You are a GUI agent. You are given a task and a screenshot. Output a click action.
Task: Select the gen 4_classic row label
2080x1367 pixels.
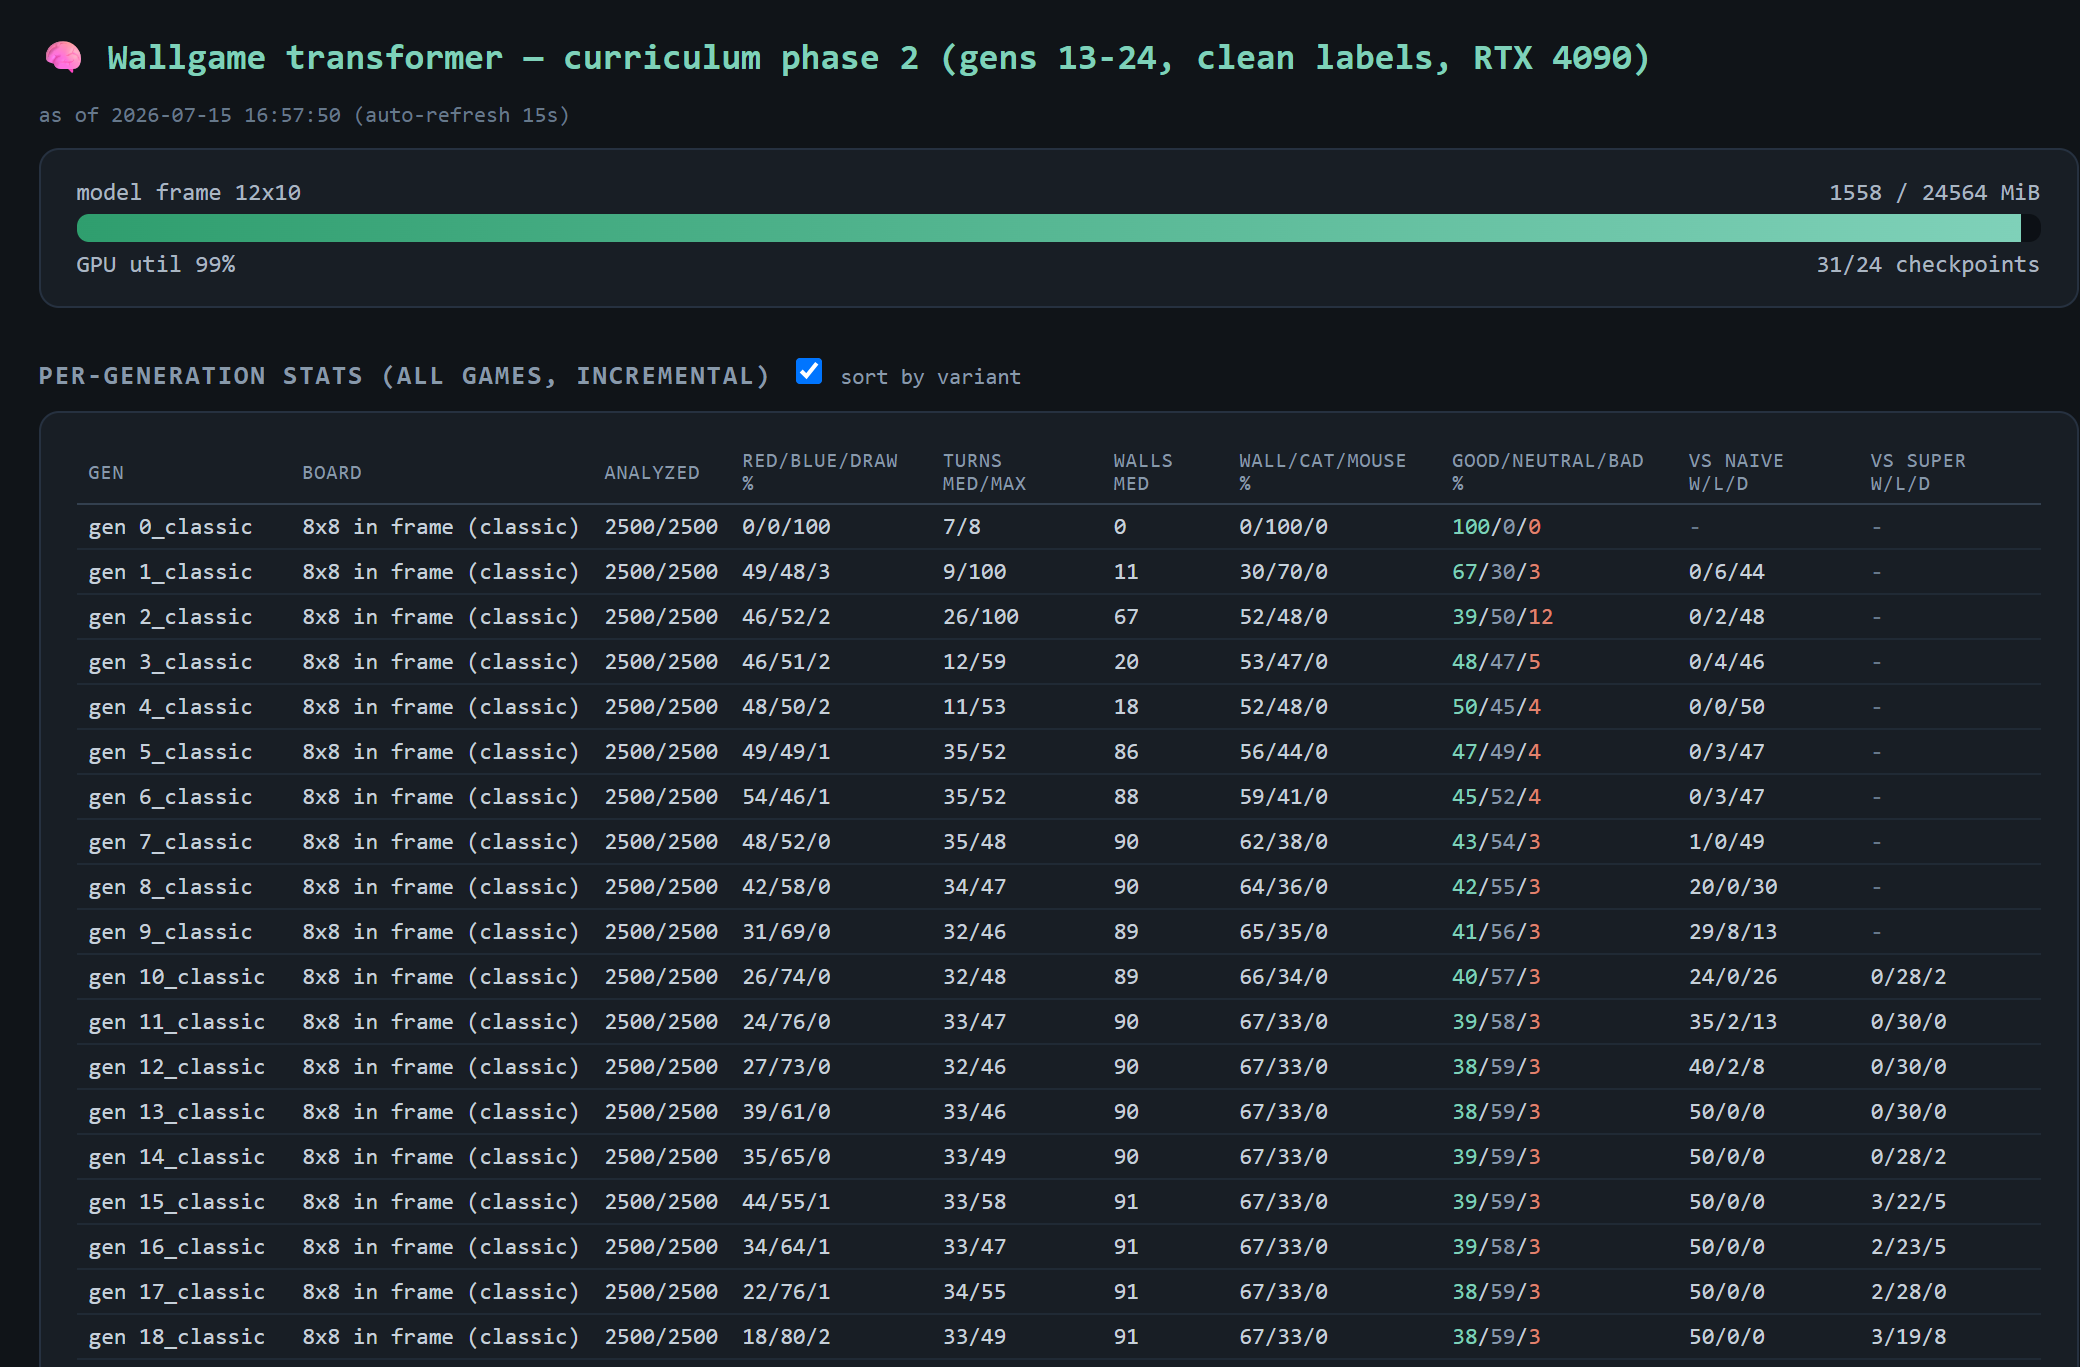pyautogui.click(x=170, y=707)
